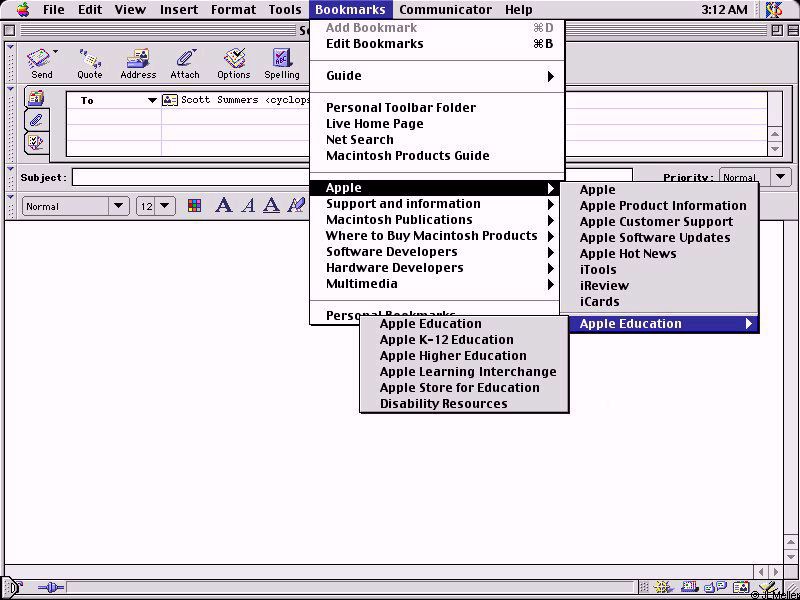Run the Spelling checker icon
This screenshot has height=600, width=800.
click(x=281, y=59)
